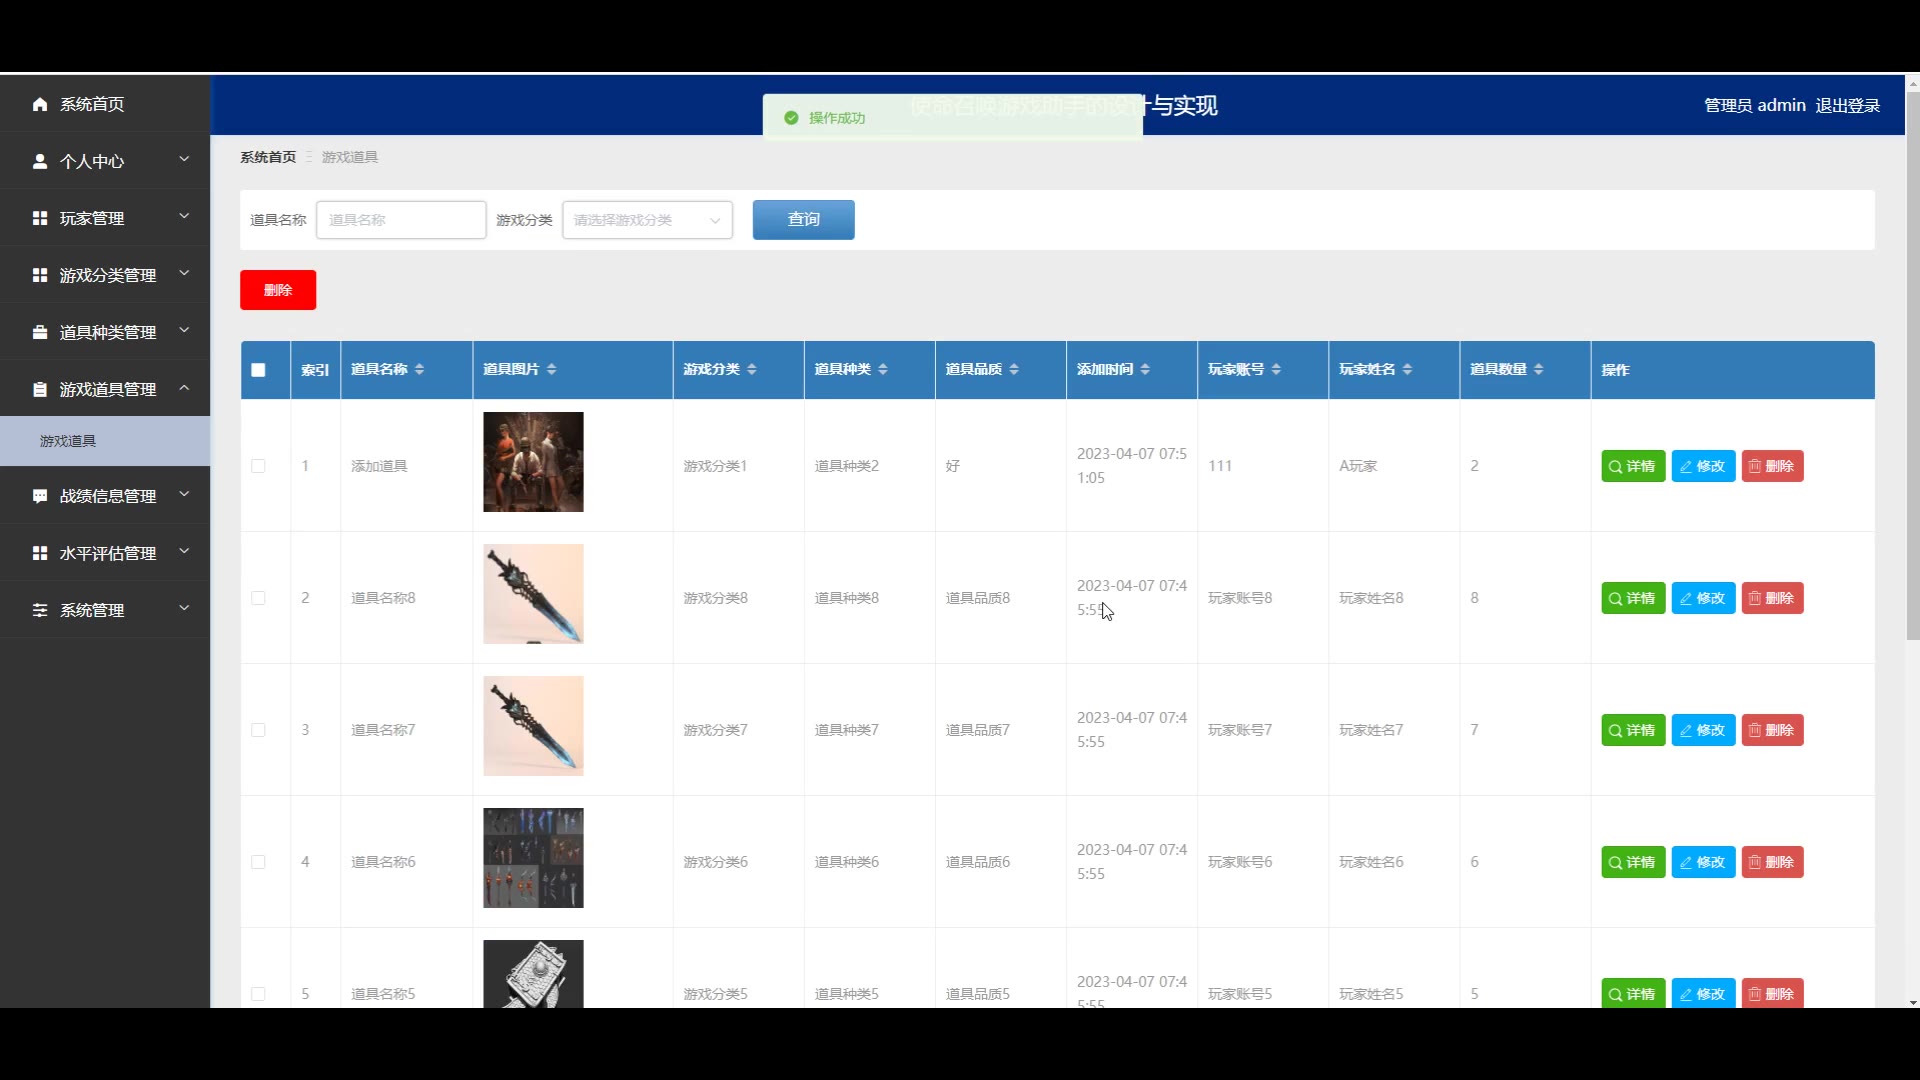Expand 玩家管理 menu chevron
The image size is (1920, 1080).
[x=184, y=216]
